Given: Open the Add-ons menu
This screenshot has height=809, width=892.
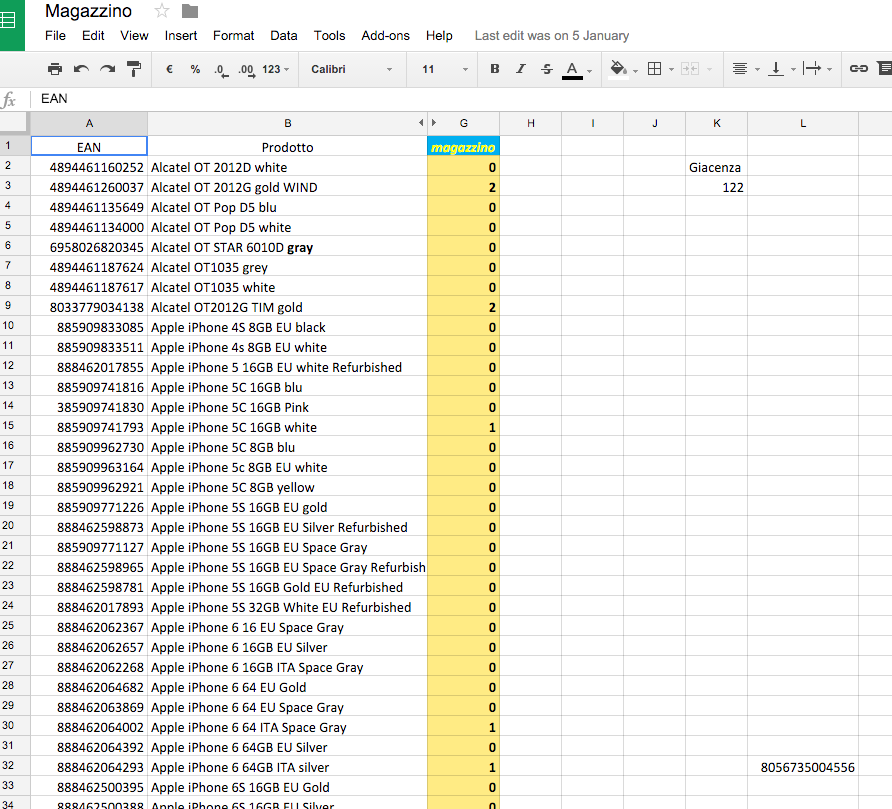Looking at the screenshot, I should point(386,36).
